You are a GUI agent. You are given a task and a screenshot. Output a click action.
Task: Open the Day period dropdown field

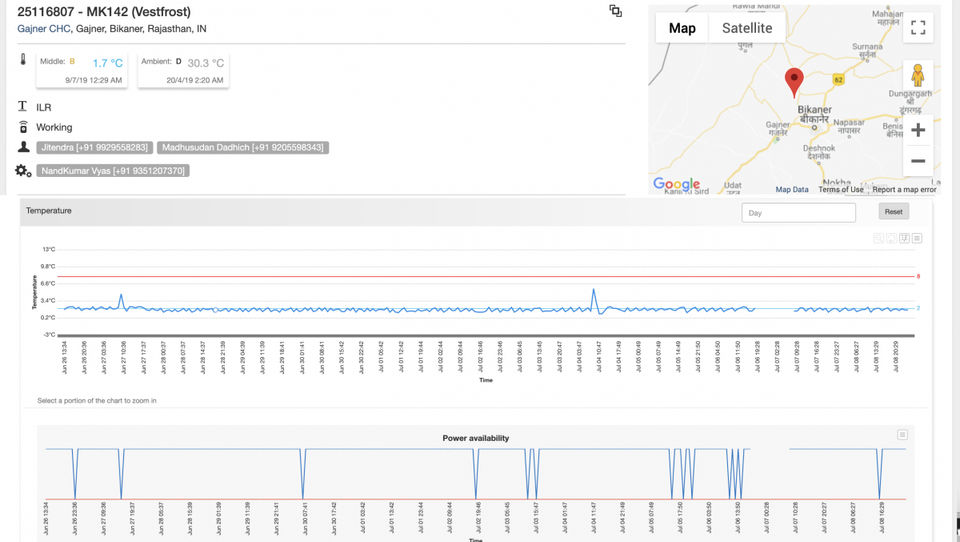point(798,213)
